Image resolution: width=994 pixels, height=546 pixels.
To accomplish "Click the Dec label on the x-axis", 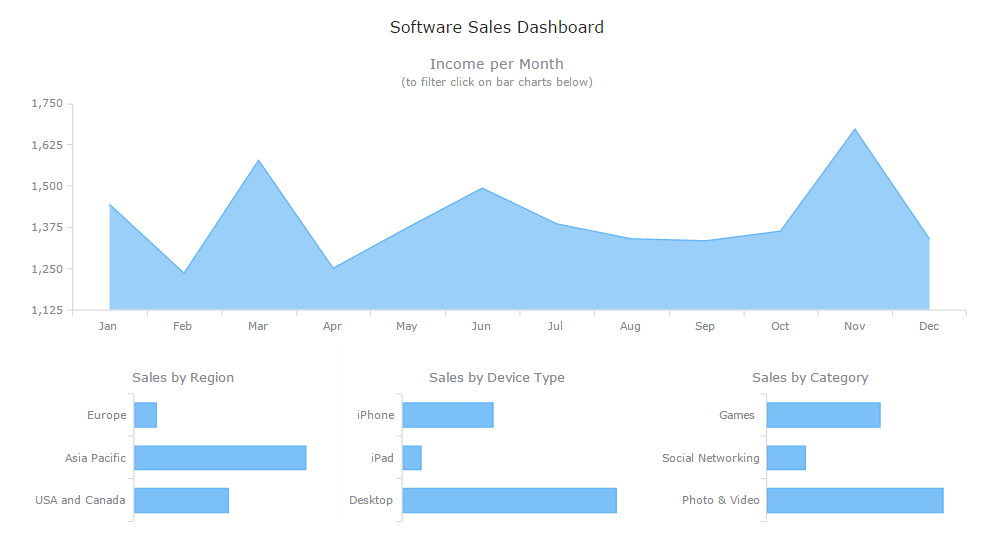I will [x=929, y=326].
